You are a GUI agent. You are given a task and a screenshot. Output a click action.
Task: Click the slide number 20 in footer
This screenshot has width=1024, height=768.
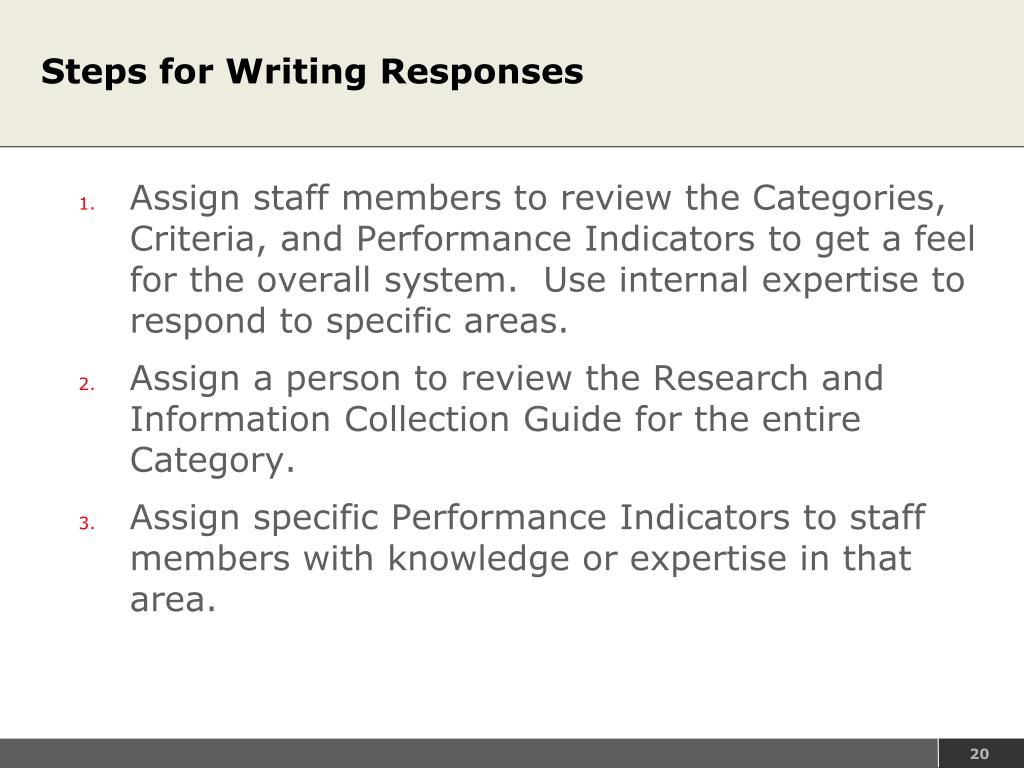(x=979, y=754)
